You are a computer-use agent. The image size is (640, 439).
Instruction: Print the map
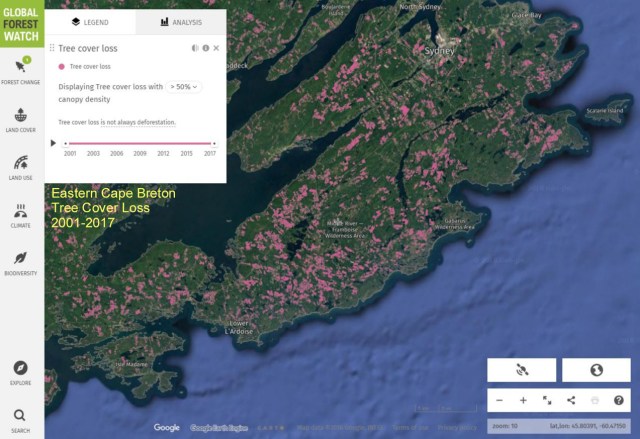(x=595, y=400)
